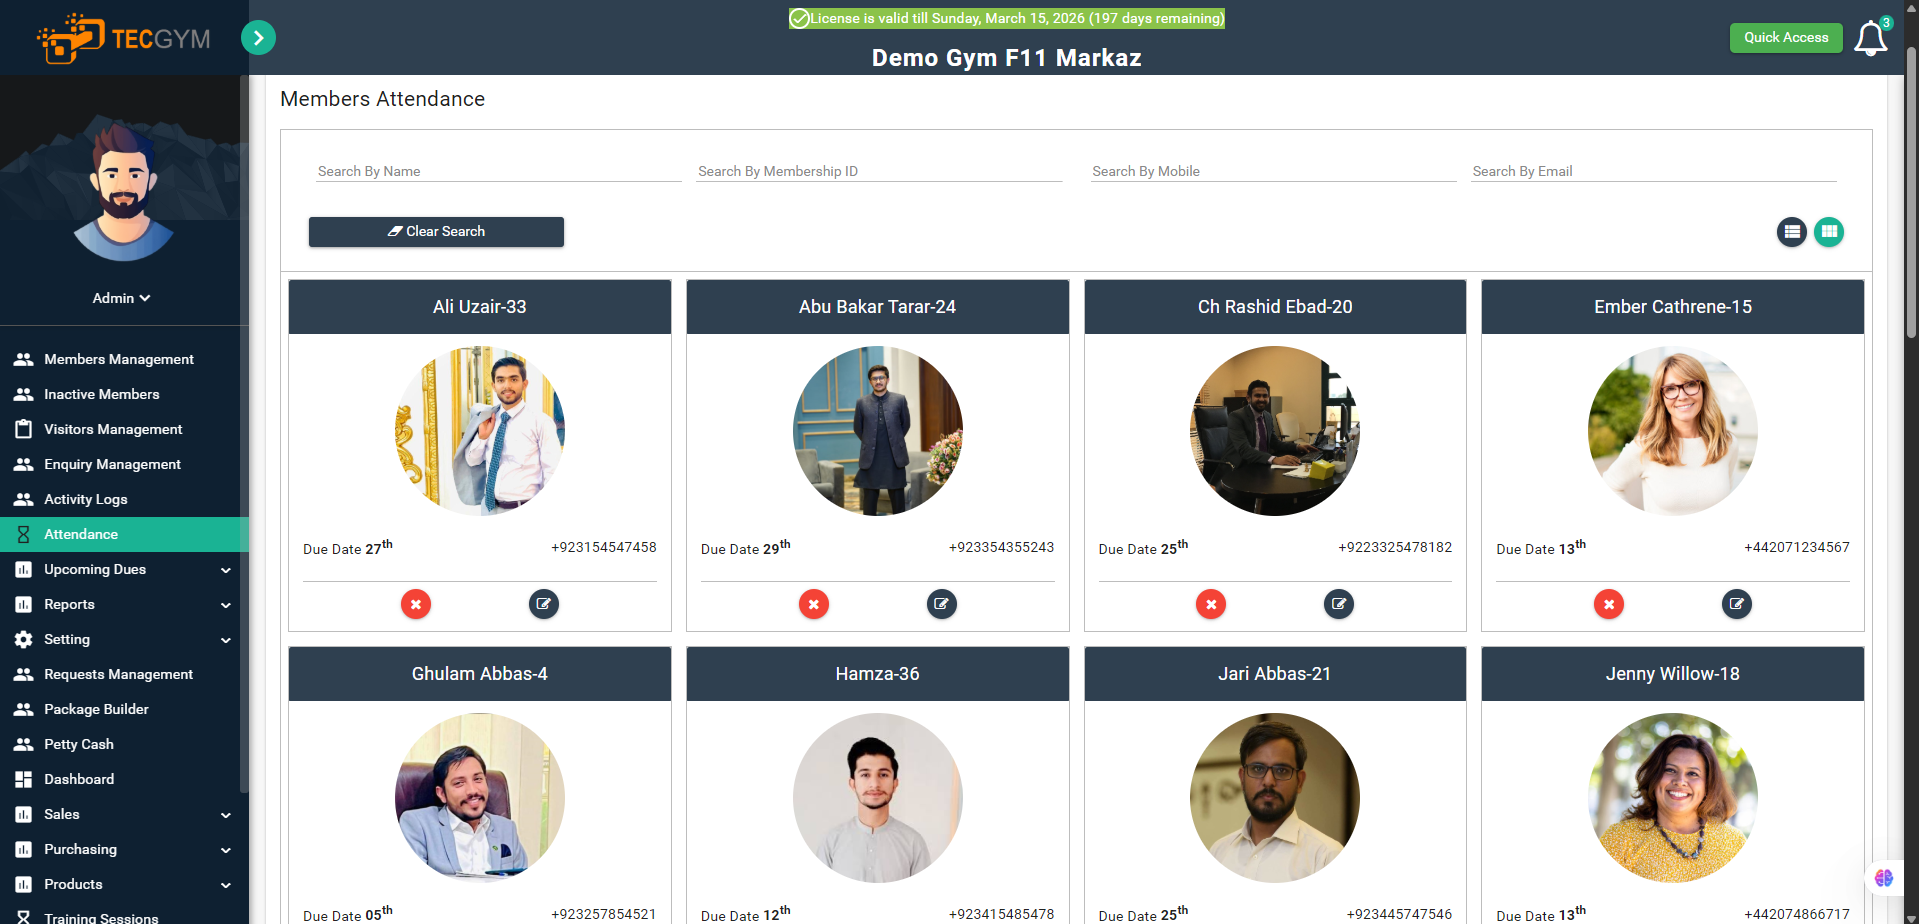The width and height of the screenshot is (1919, 924).
Task: Click phone number +923154547458
Action: click(x=604, y=547)
